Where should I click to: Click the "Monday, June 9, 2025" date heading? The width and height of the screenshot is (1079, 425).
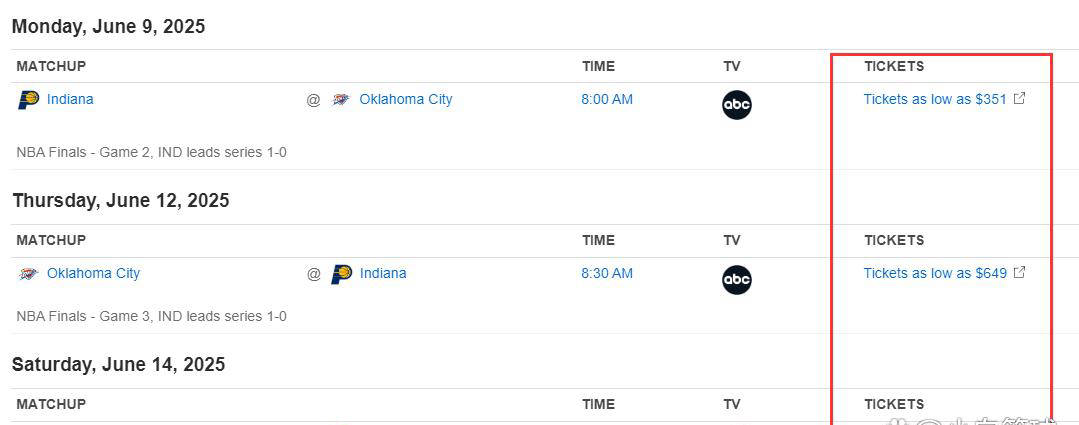[108, 27]
